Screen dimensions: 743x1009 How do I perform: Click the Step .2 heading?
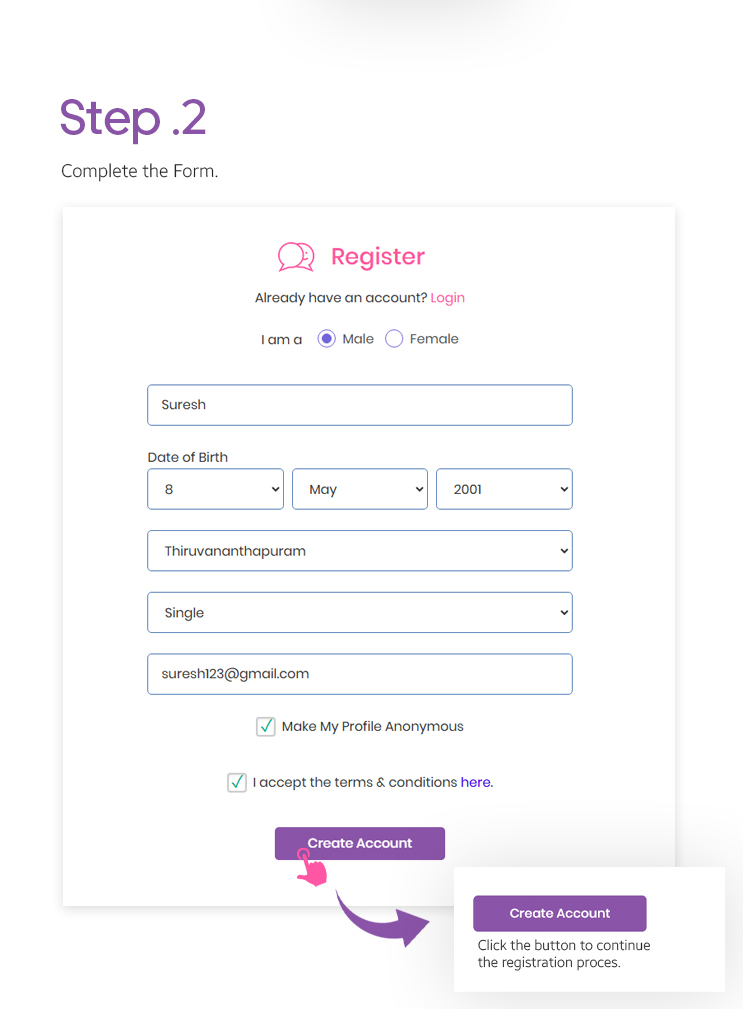pos(133,118)
